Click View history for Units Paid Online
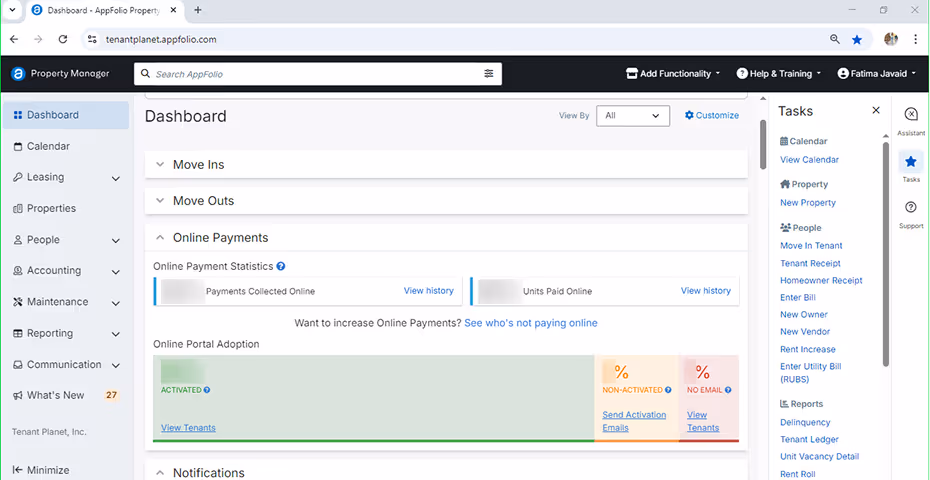 pyautogui.click(x=706, y=291)
